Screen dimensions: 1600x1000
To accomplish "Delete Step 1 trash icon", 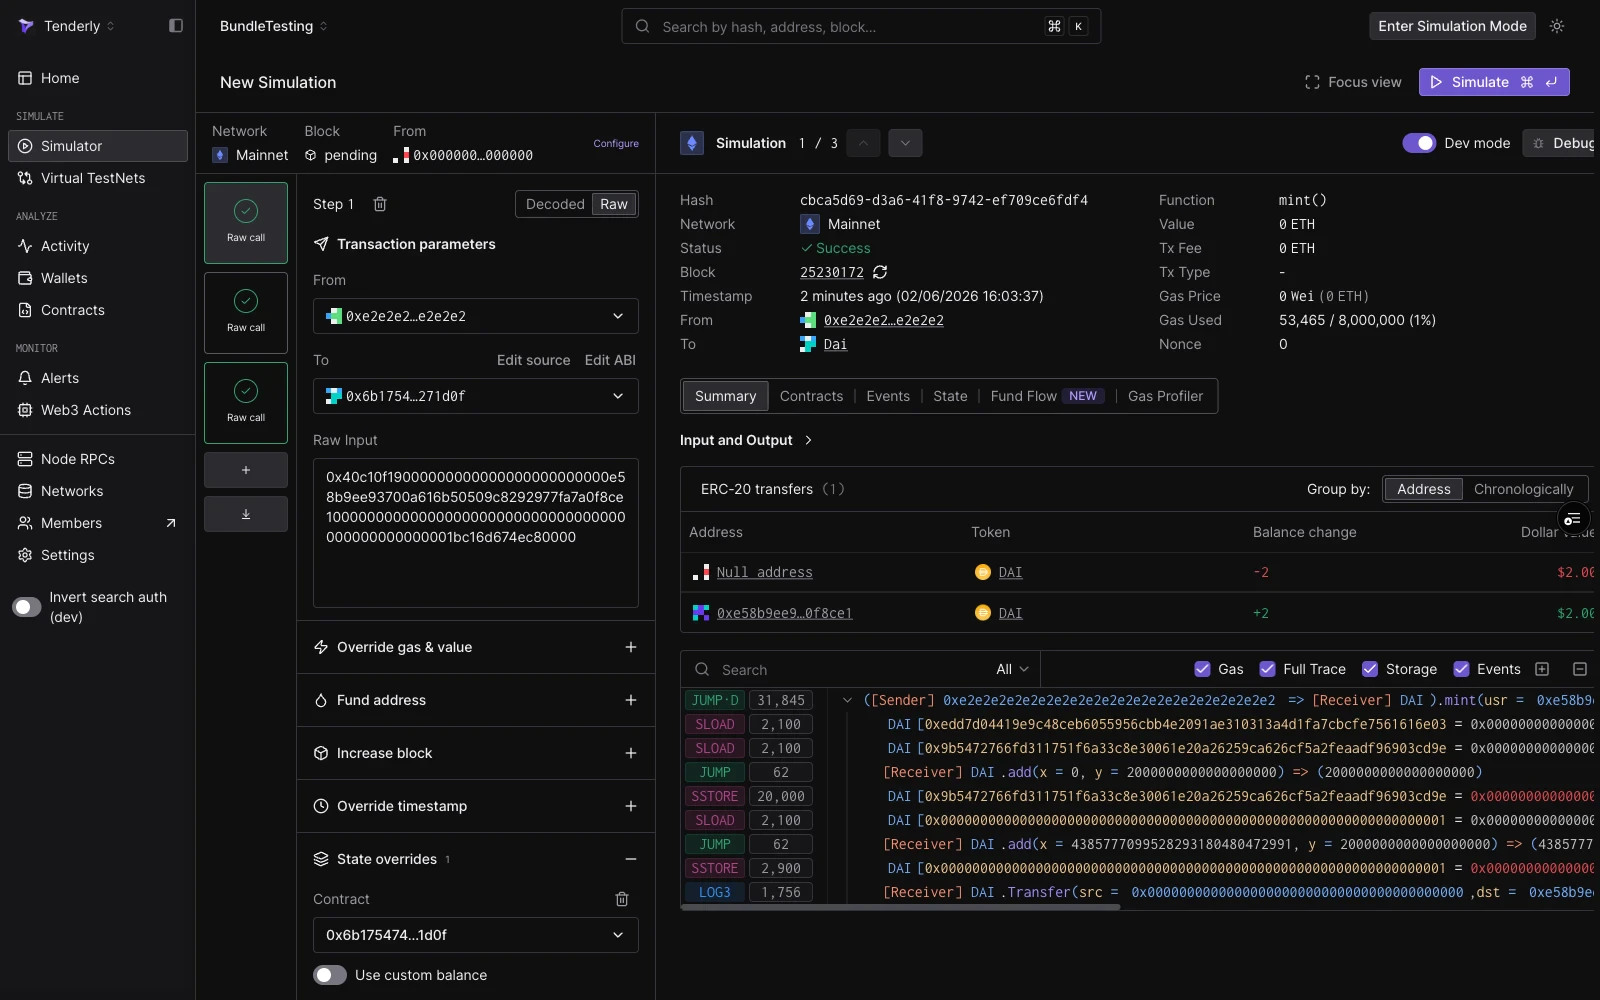I will (x=380, y=204).
